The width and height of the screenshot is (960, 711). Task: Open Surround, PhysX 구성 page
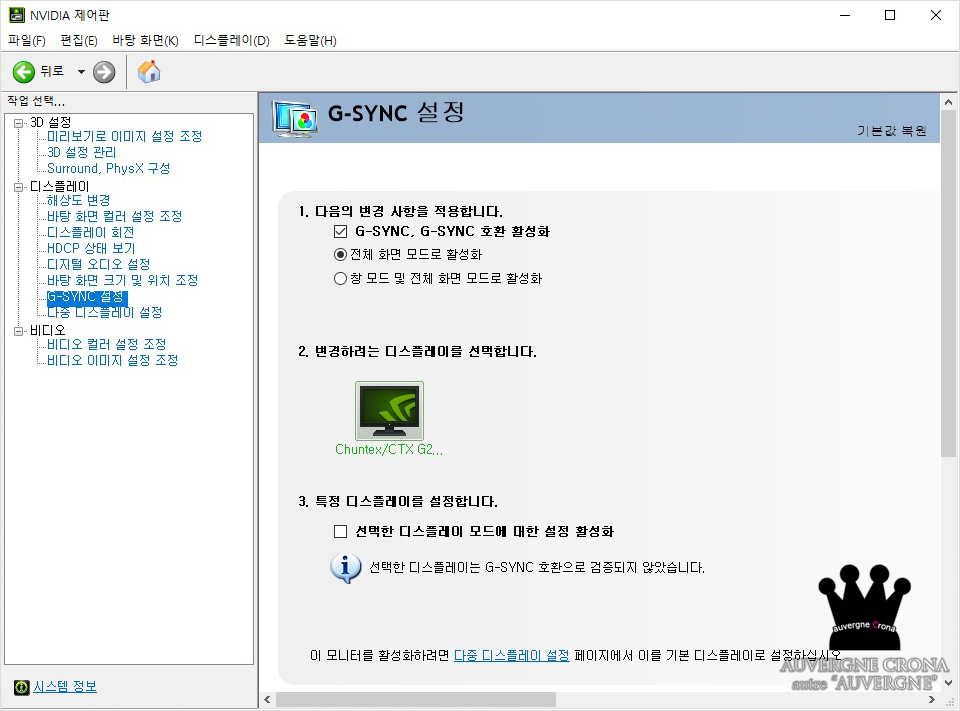click(108, 168)
